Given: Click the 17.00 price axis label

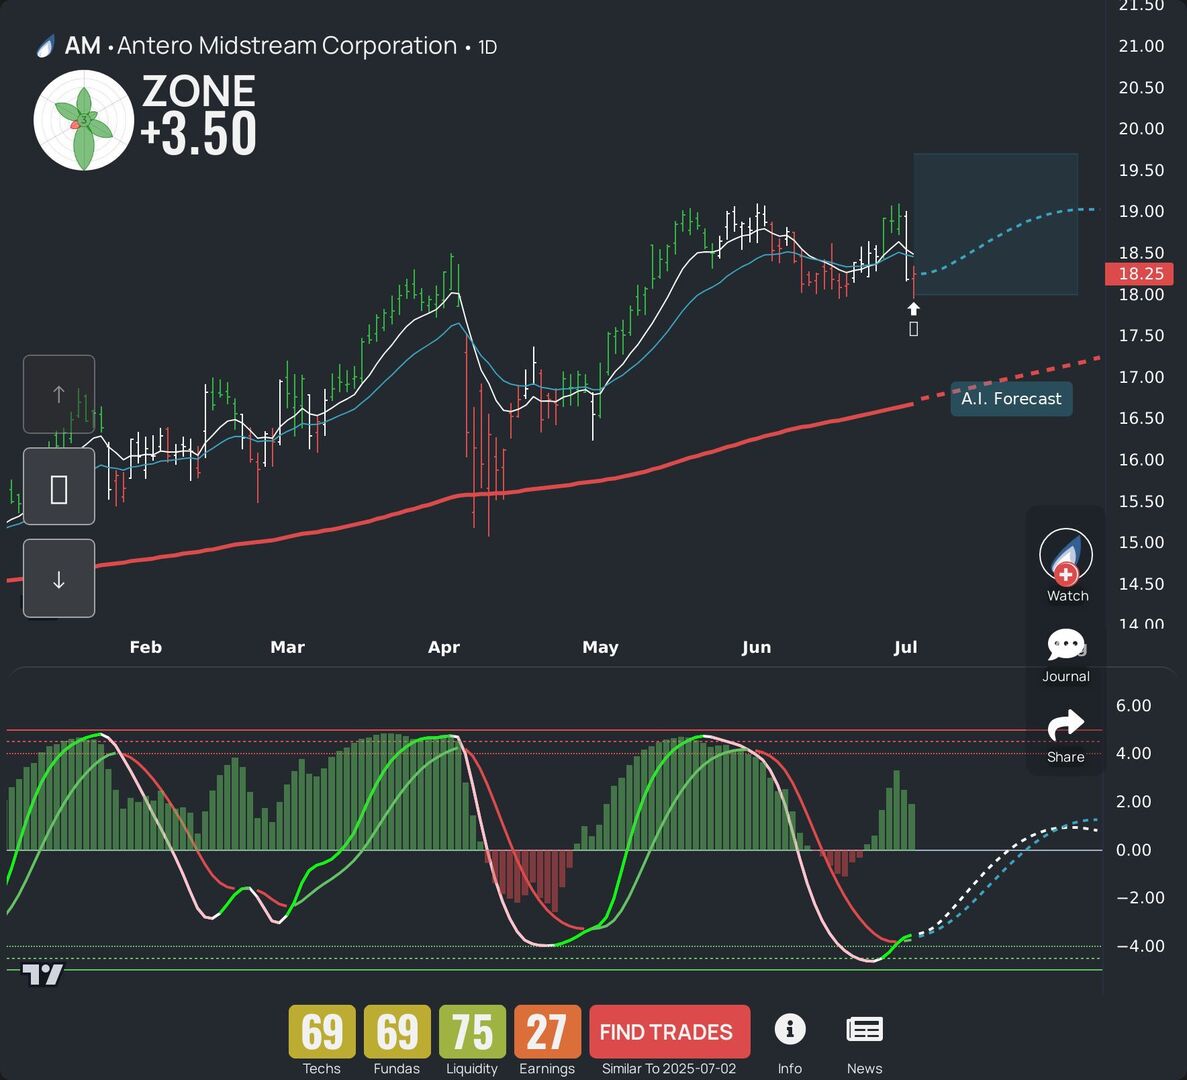Looking at the screenshot, I should click(x=1141, y=377).
